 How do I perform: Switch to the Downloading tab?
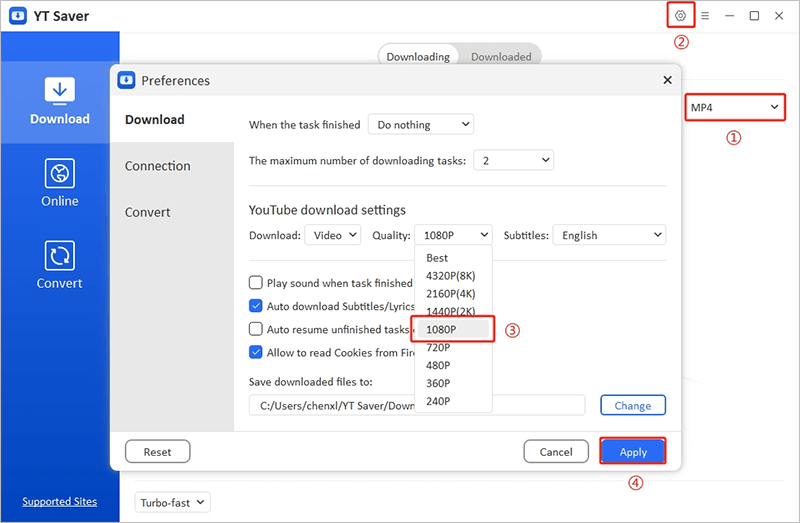418,56
